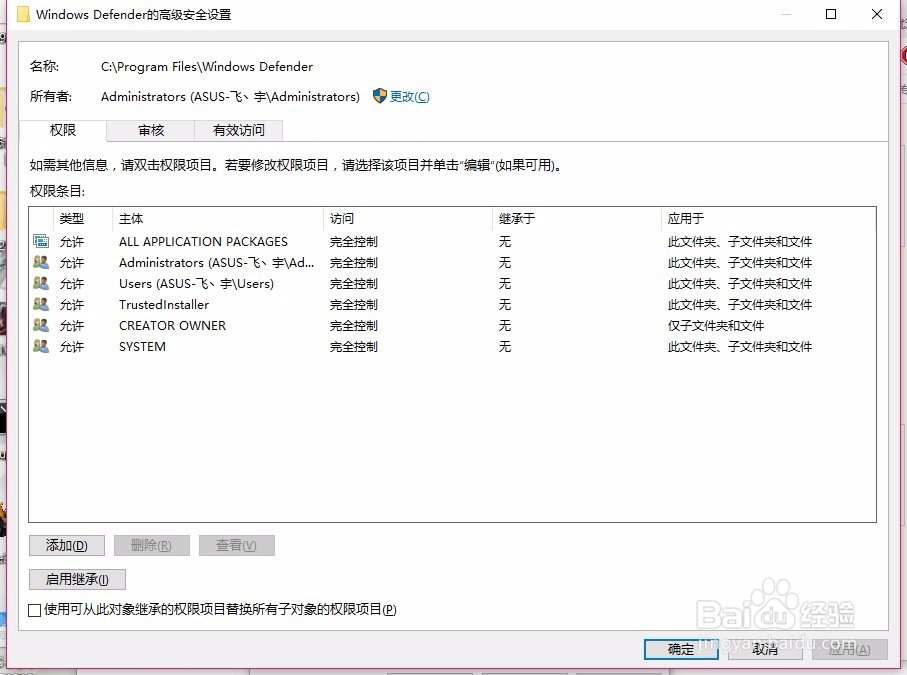Close the advanced security settings window

[877, 14]
